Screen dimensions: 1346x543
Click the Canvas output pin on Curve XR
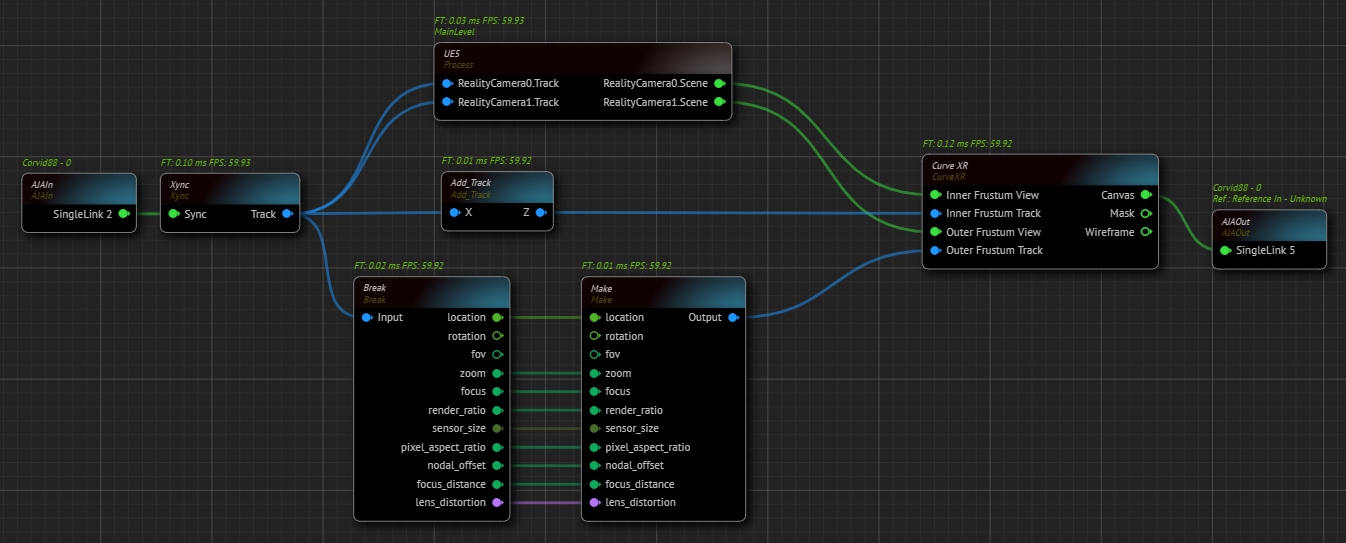(1145, 195)
